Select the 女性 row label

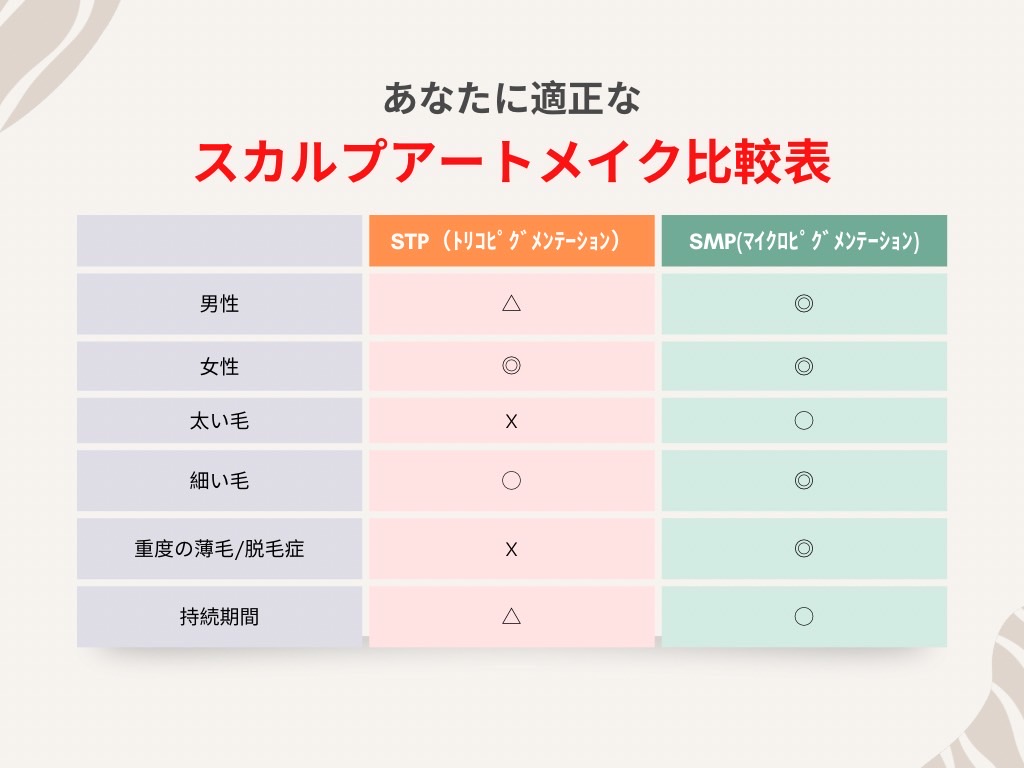[219, 367]
